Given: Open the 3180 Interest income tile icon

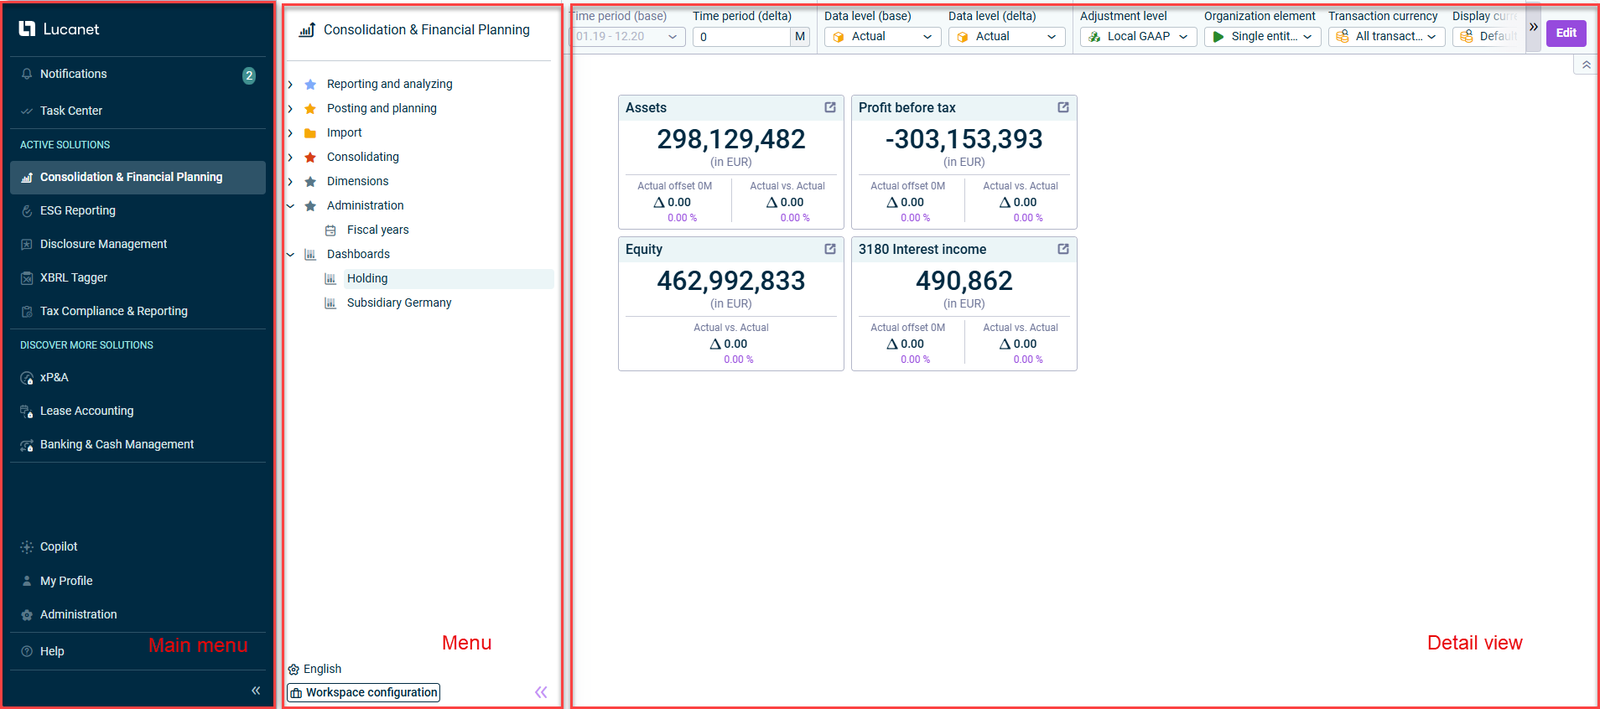Looking at the screenshot, I should click(1063, 249).
